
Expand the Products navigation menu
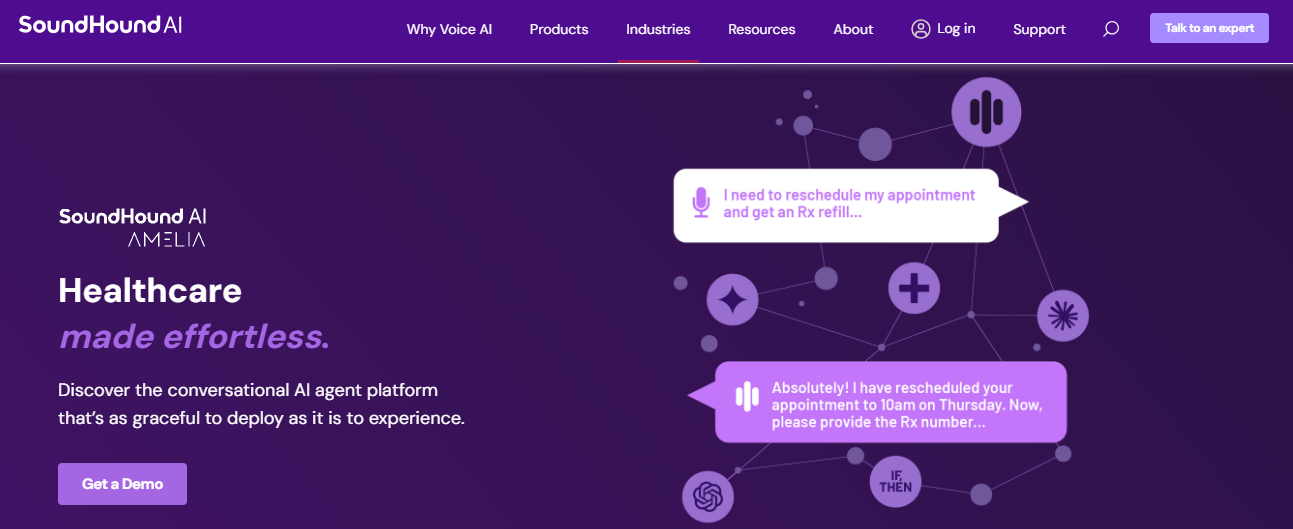click(559, 29)
